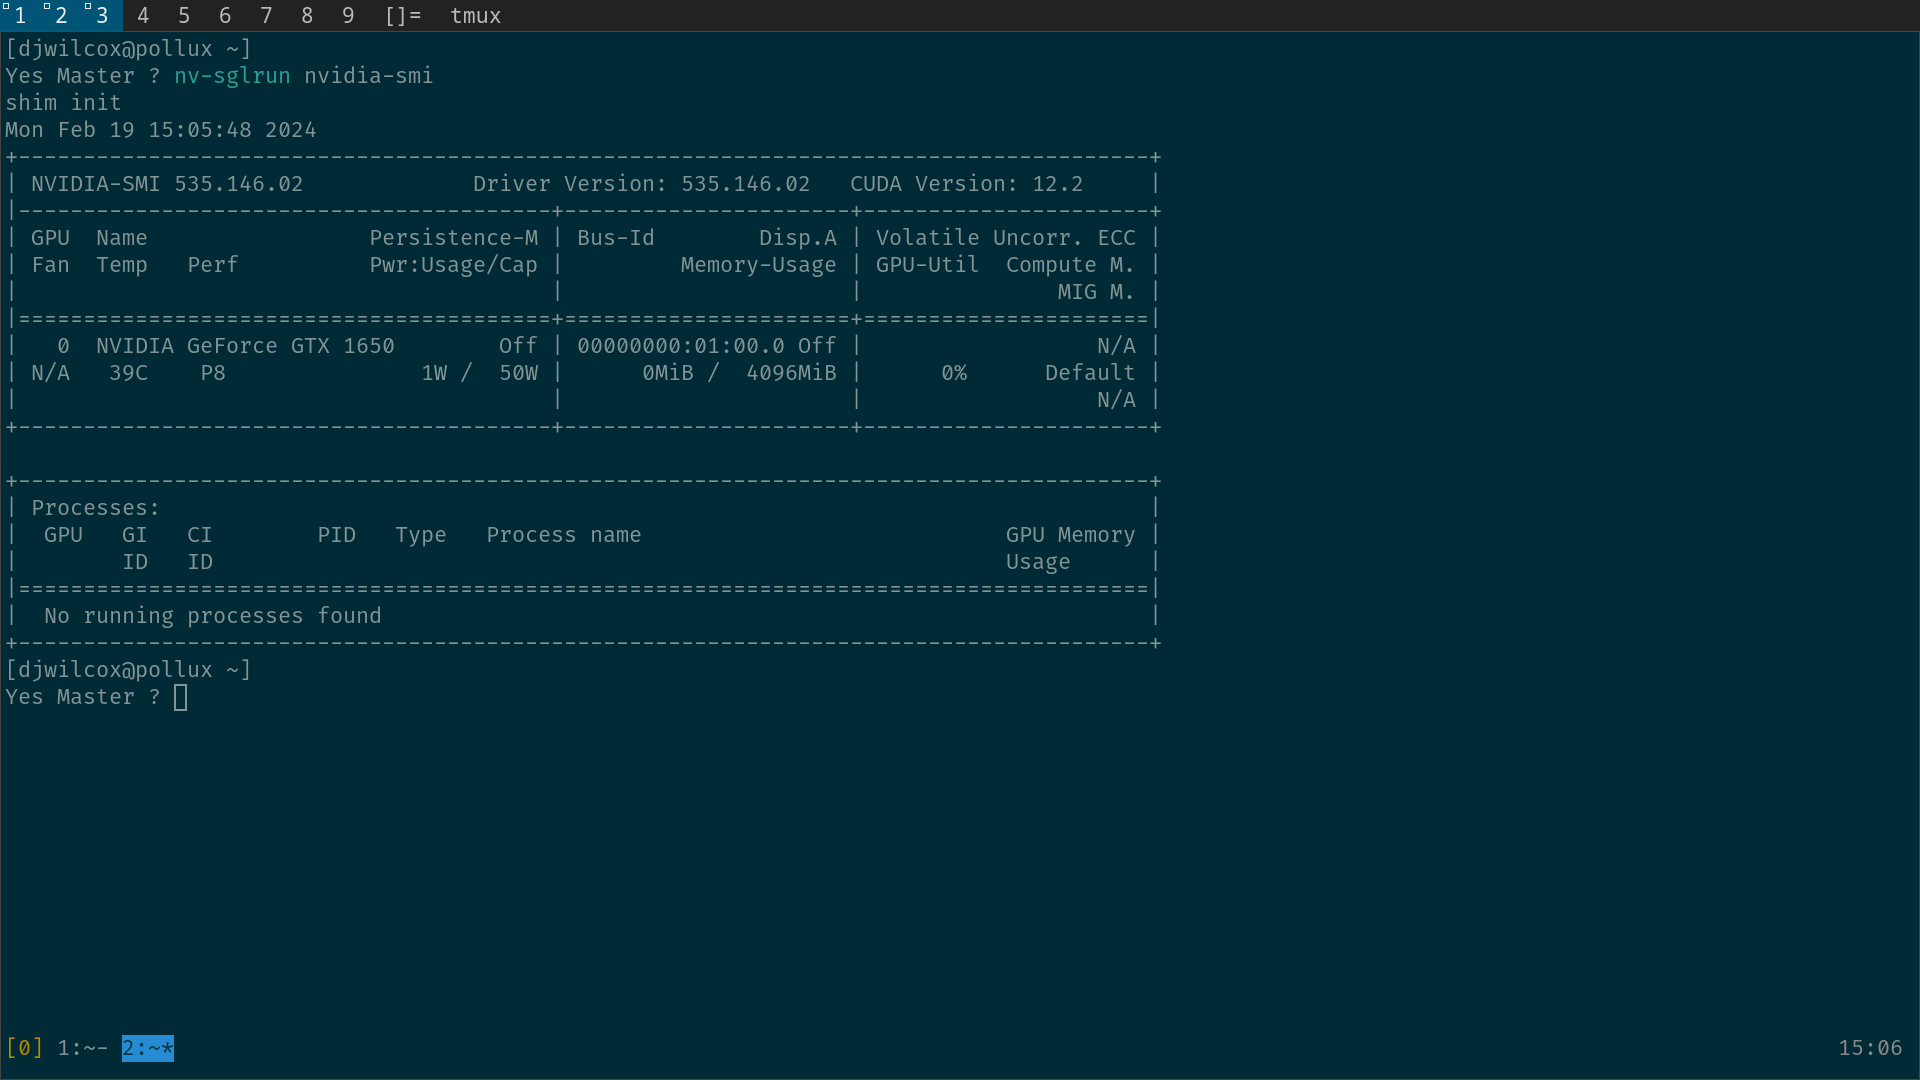Switch to workspace tag 2
The height and width of the screenshot is (1080, 1920).
pyautogui.click(x=61, y=15)
